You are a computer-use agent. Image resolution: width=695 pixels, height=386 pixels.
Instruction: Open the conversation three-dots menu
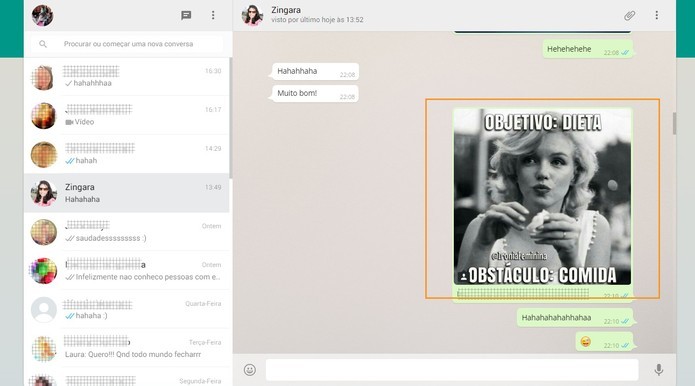[657, 16]
